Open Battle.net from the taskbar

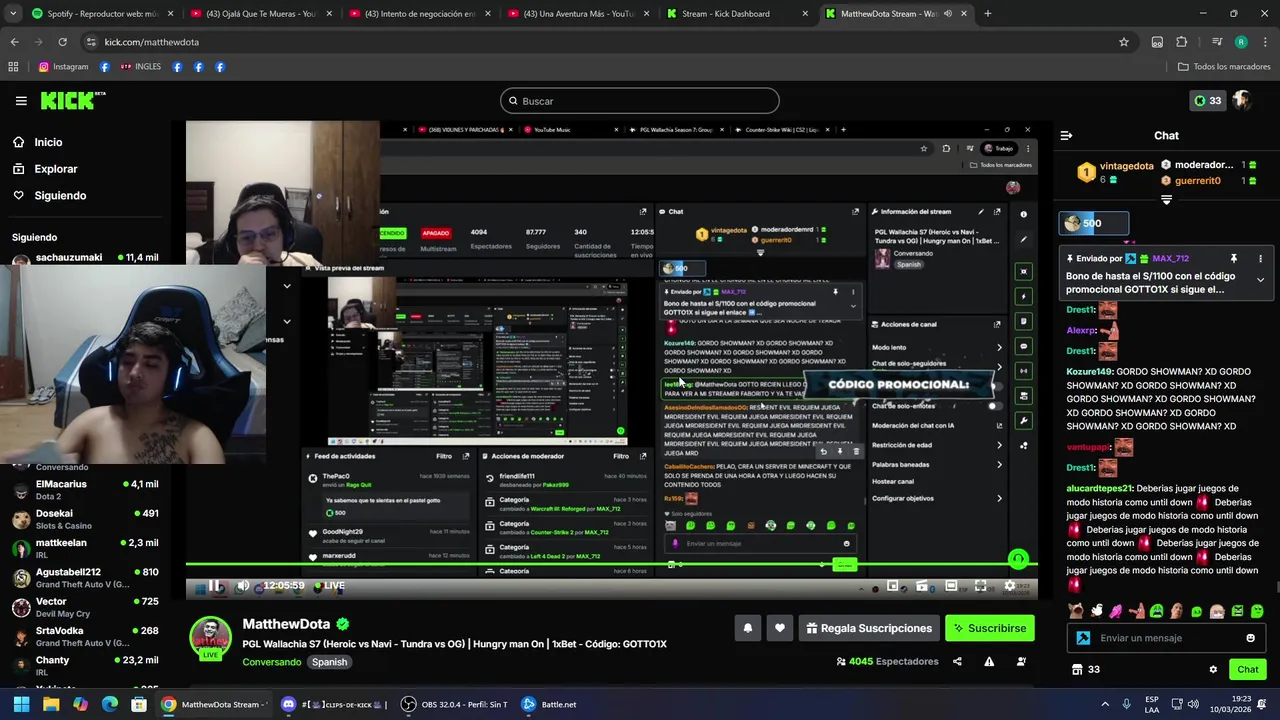pos(549,704)
